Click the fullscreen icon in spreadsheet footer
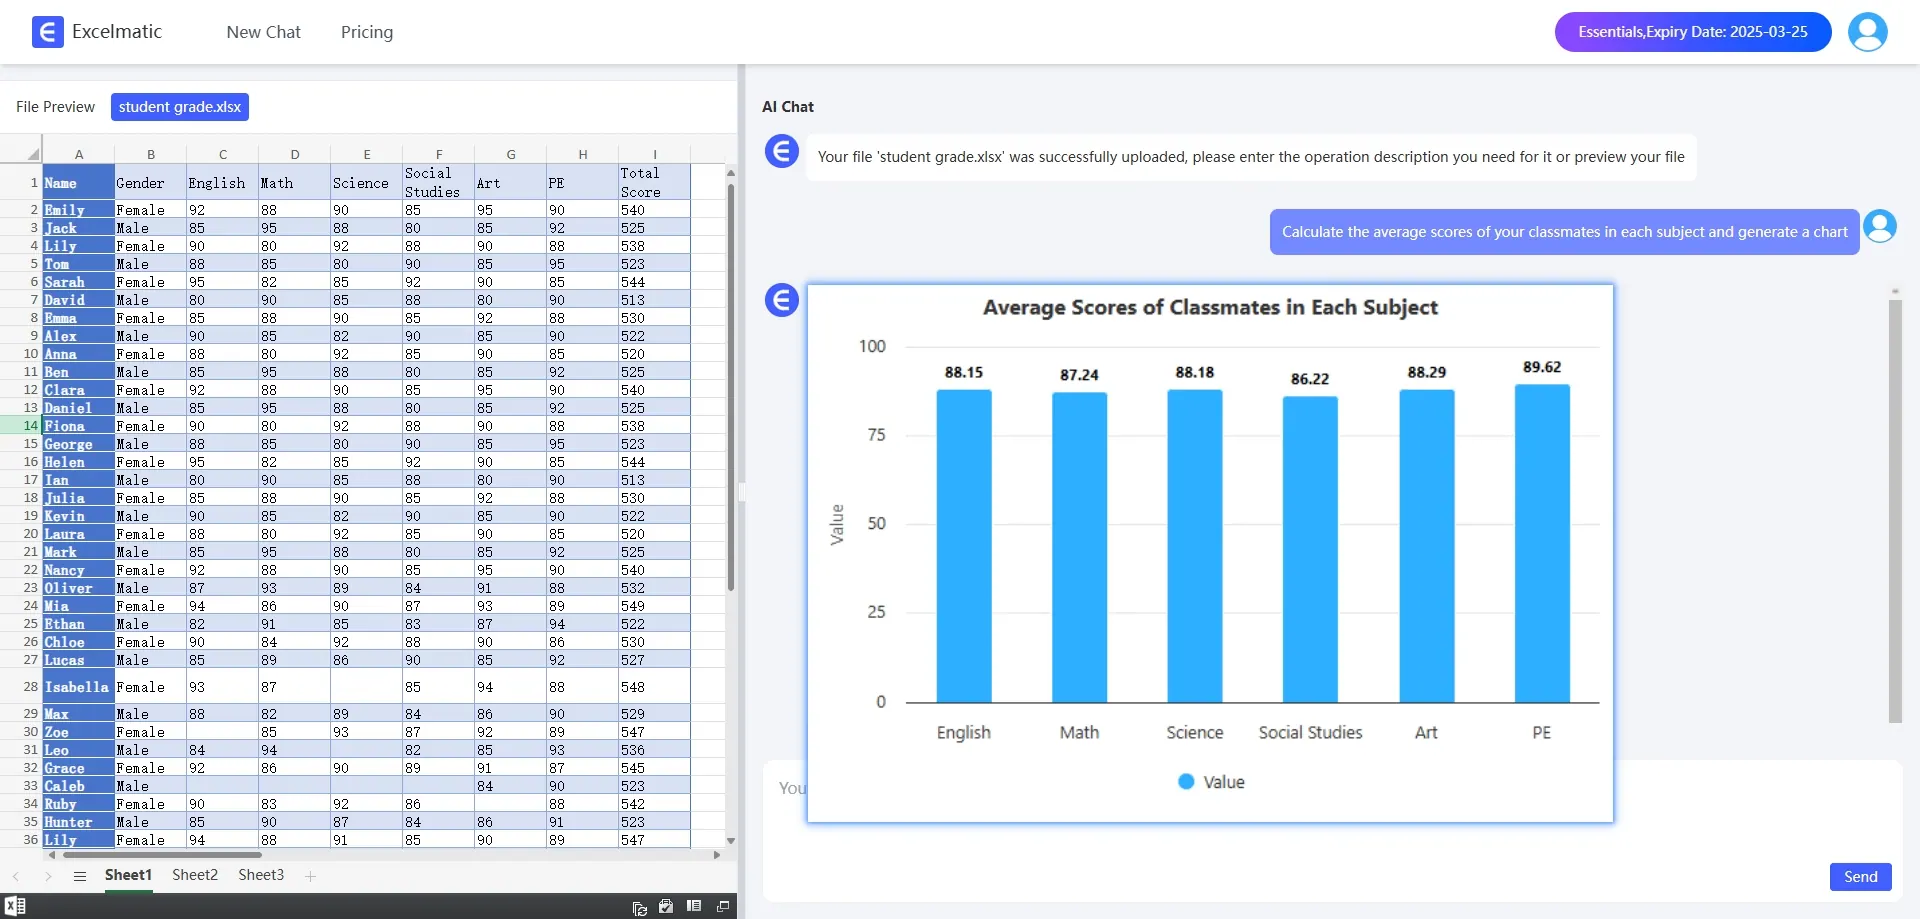The image size is (1920, 919). click(723, 906)
